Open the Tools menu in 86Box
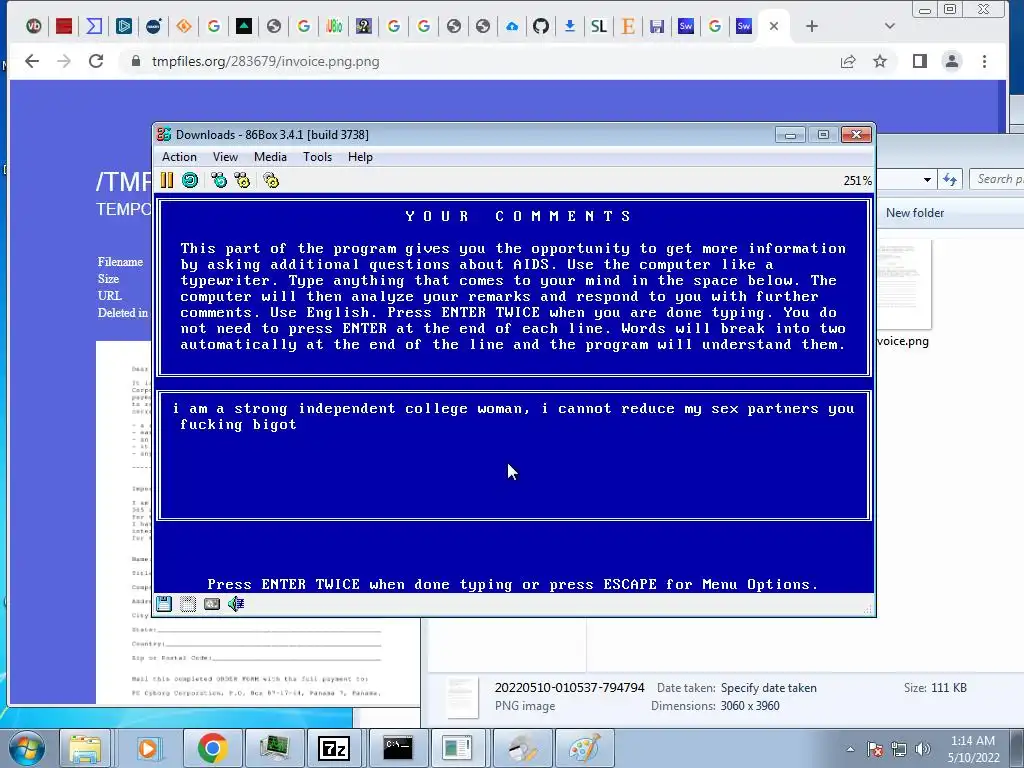The image size is (1024, 768). pos(317,157)
